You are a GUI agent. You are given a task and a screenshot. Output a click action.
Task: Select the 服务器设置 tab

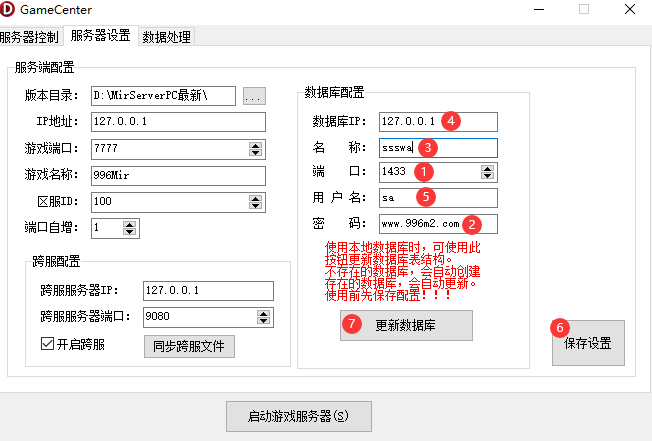[100, 36]
